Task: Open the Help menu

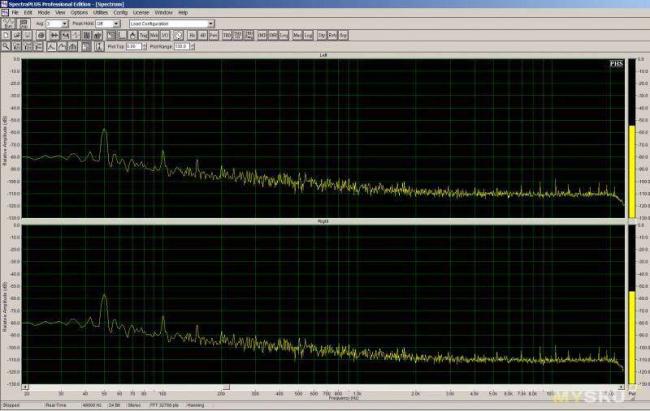Action: (x=183, y=12)
